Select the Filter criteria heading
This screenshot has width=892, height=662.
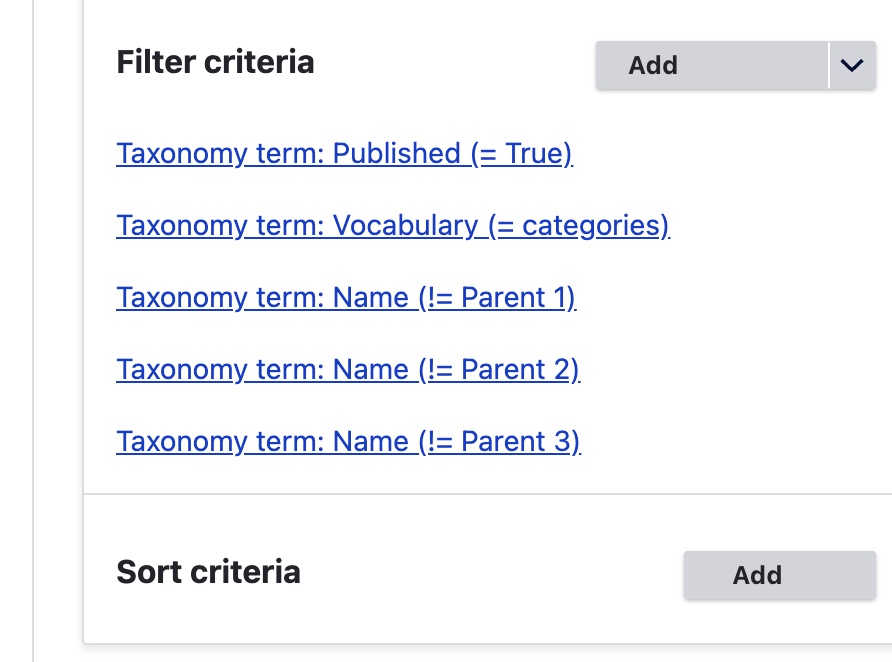(215, 63)
